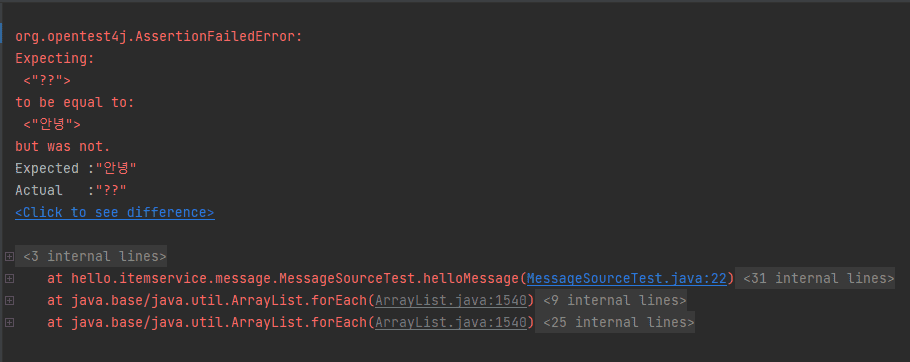The width and height of the screenshot is (910, 362).
Task: Select the Expected :"안녕" line
Action: click(76, 168)
